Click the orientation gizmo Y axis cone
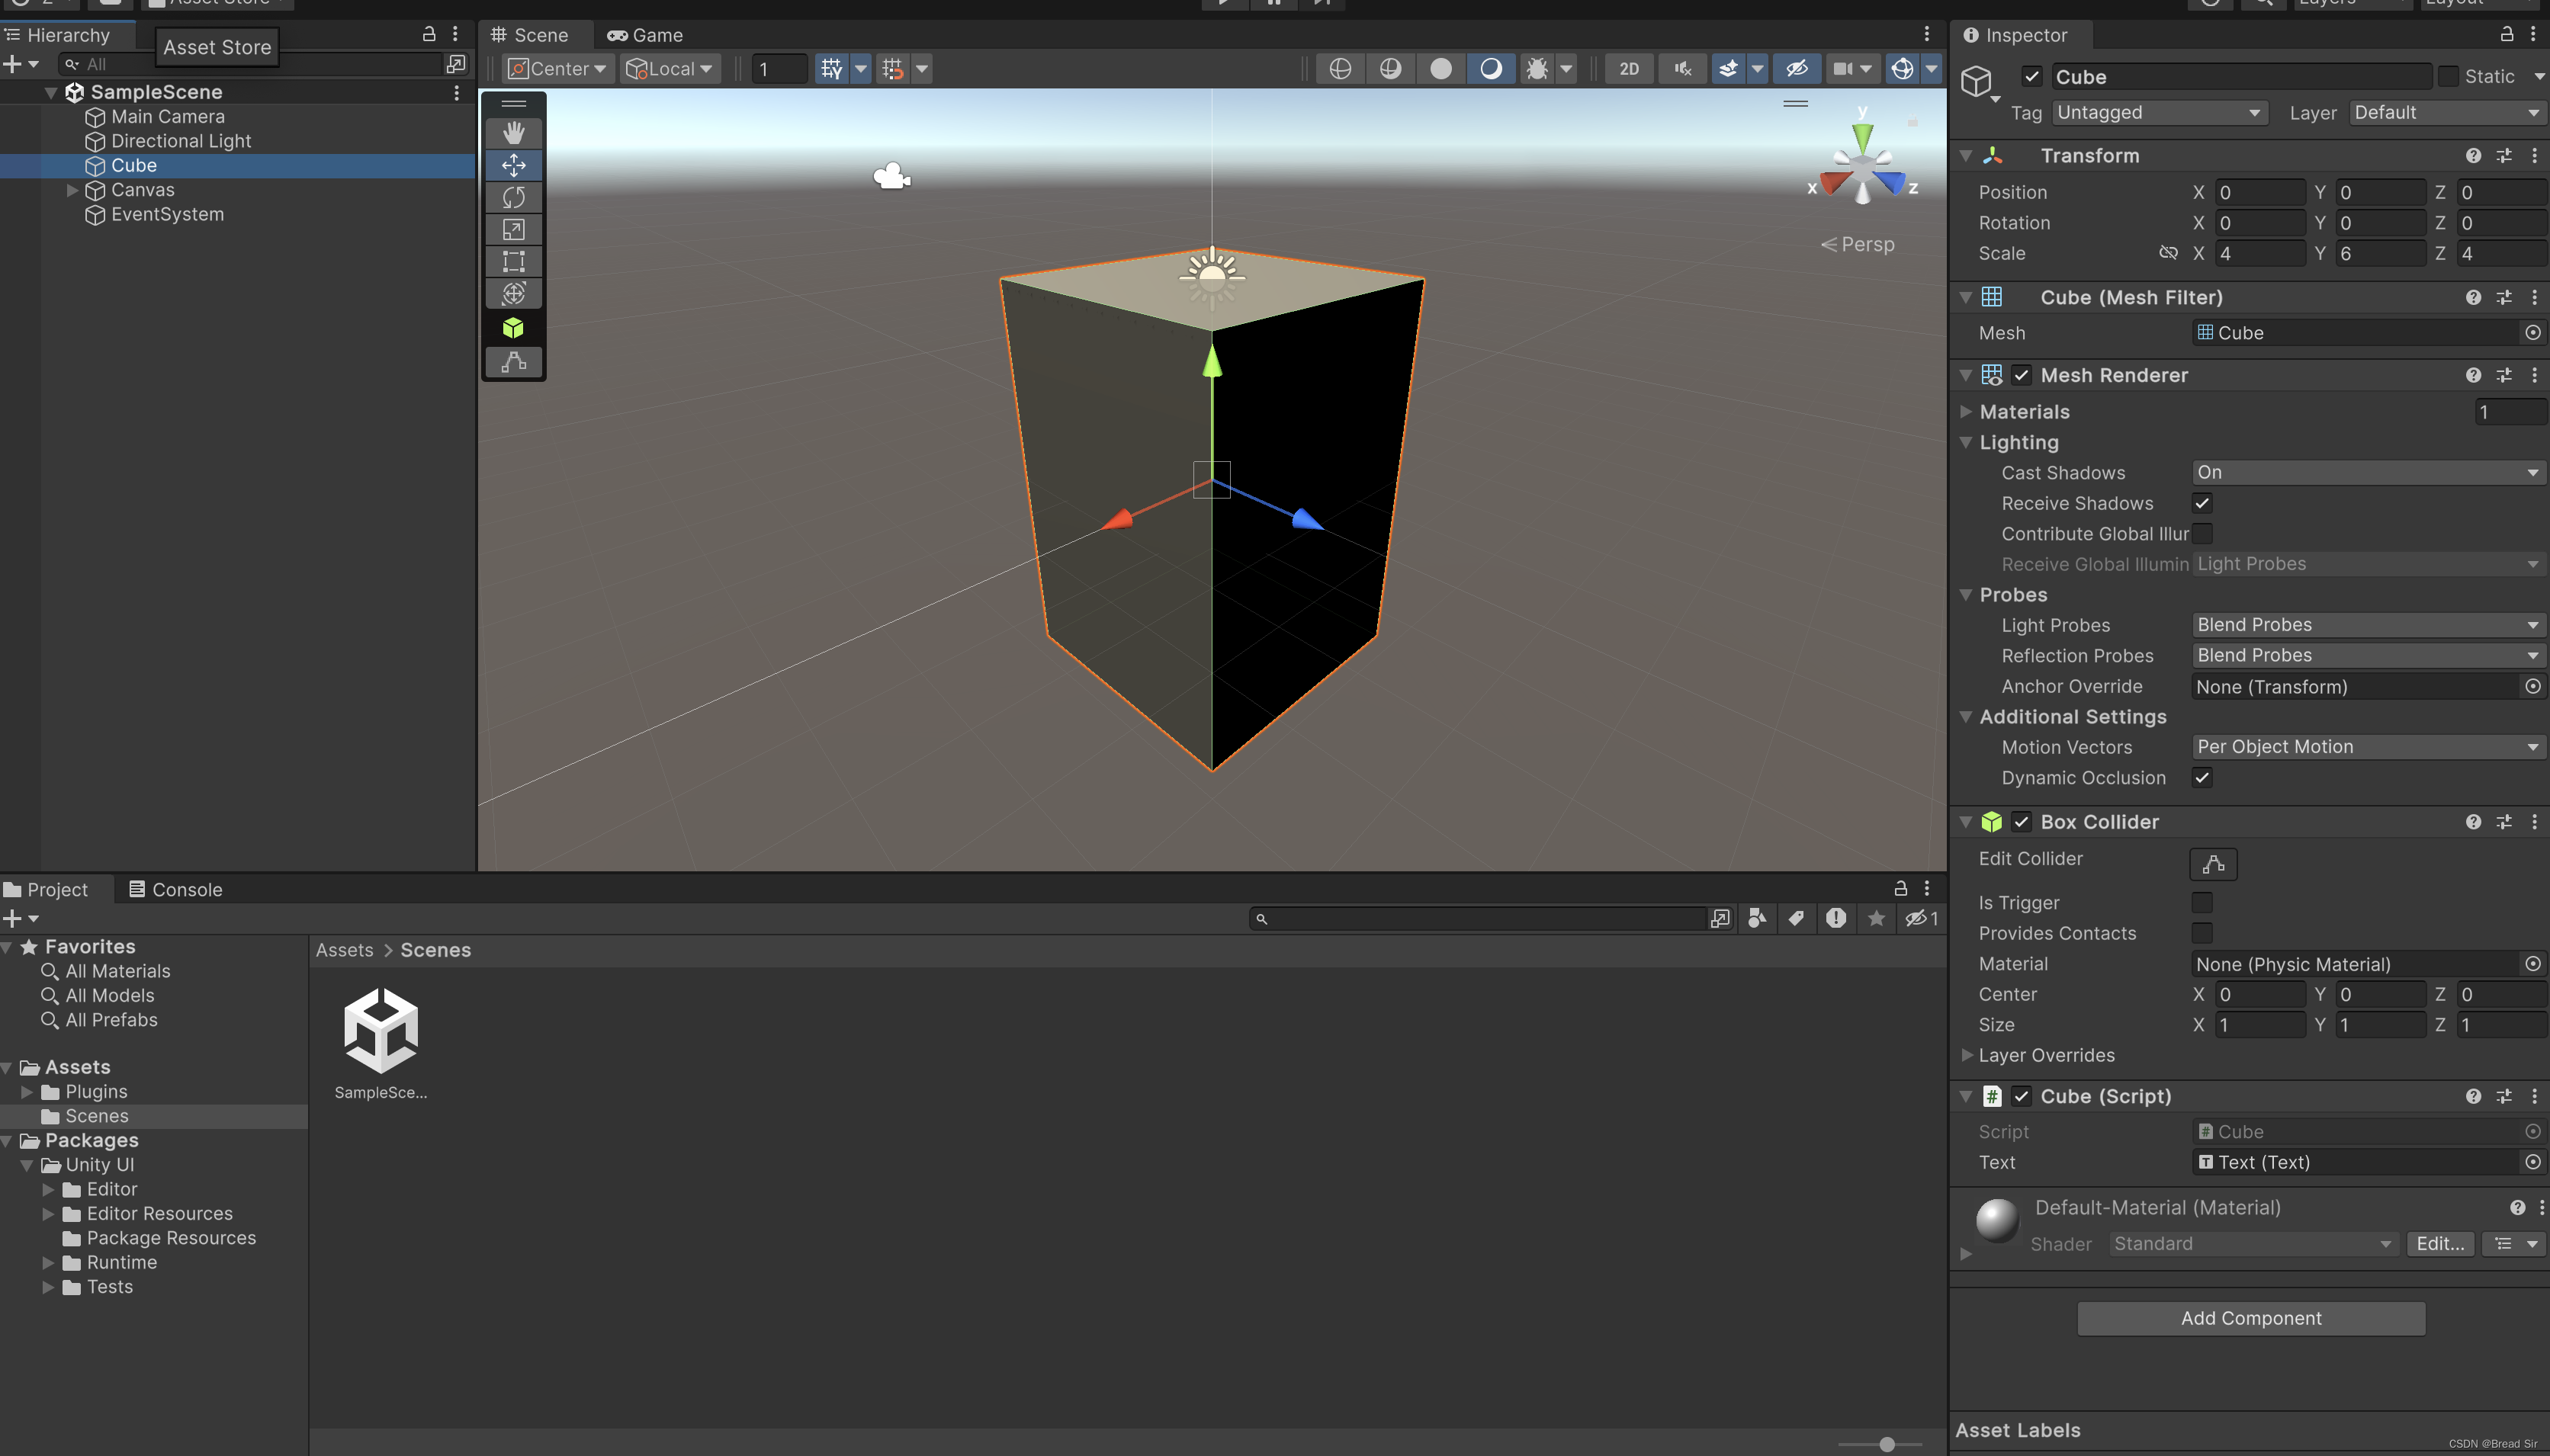This screenshot has height=1456, width=2550. coord(1862,137)
